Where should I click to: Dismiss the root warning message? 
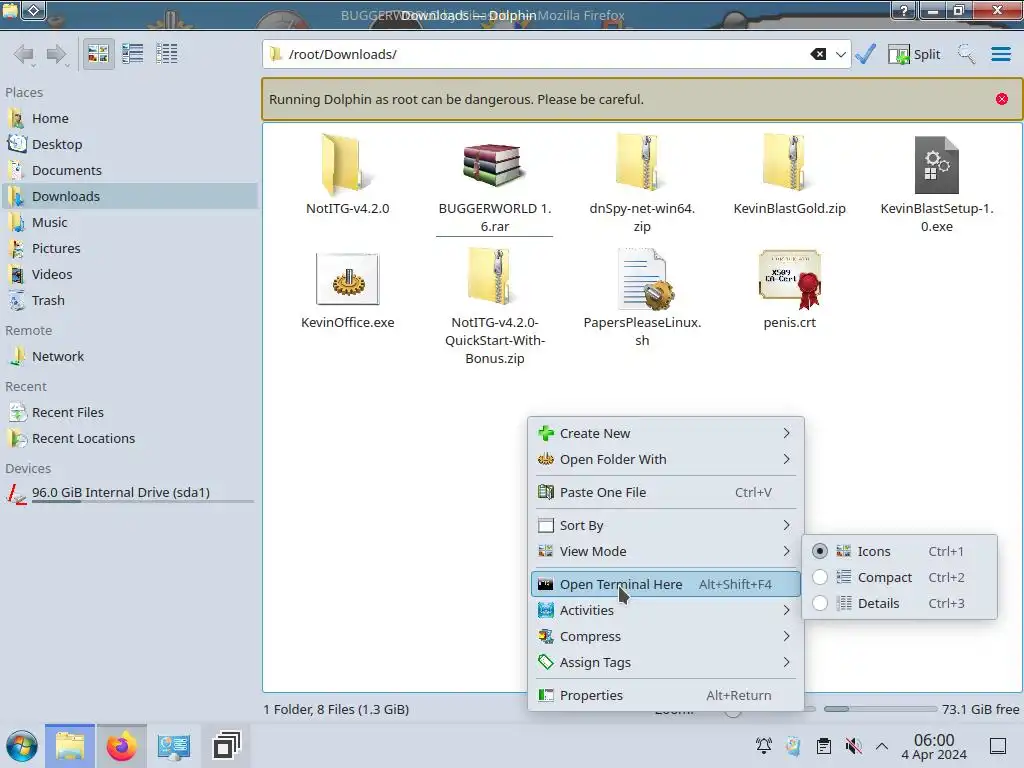(x=1002, y=99)
